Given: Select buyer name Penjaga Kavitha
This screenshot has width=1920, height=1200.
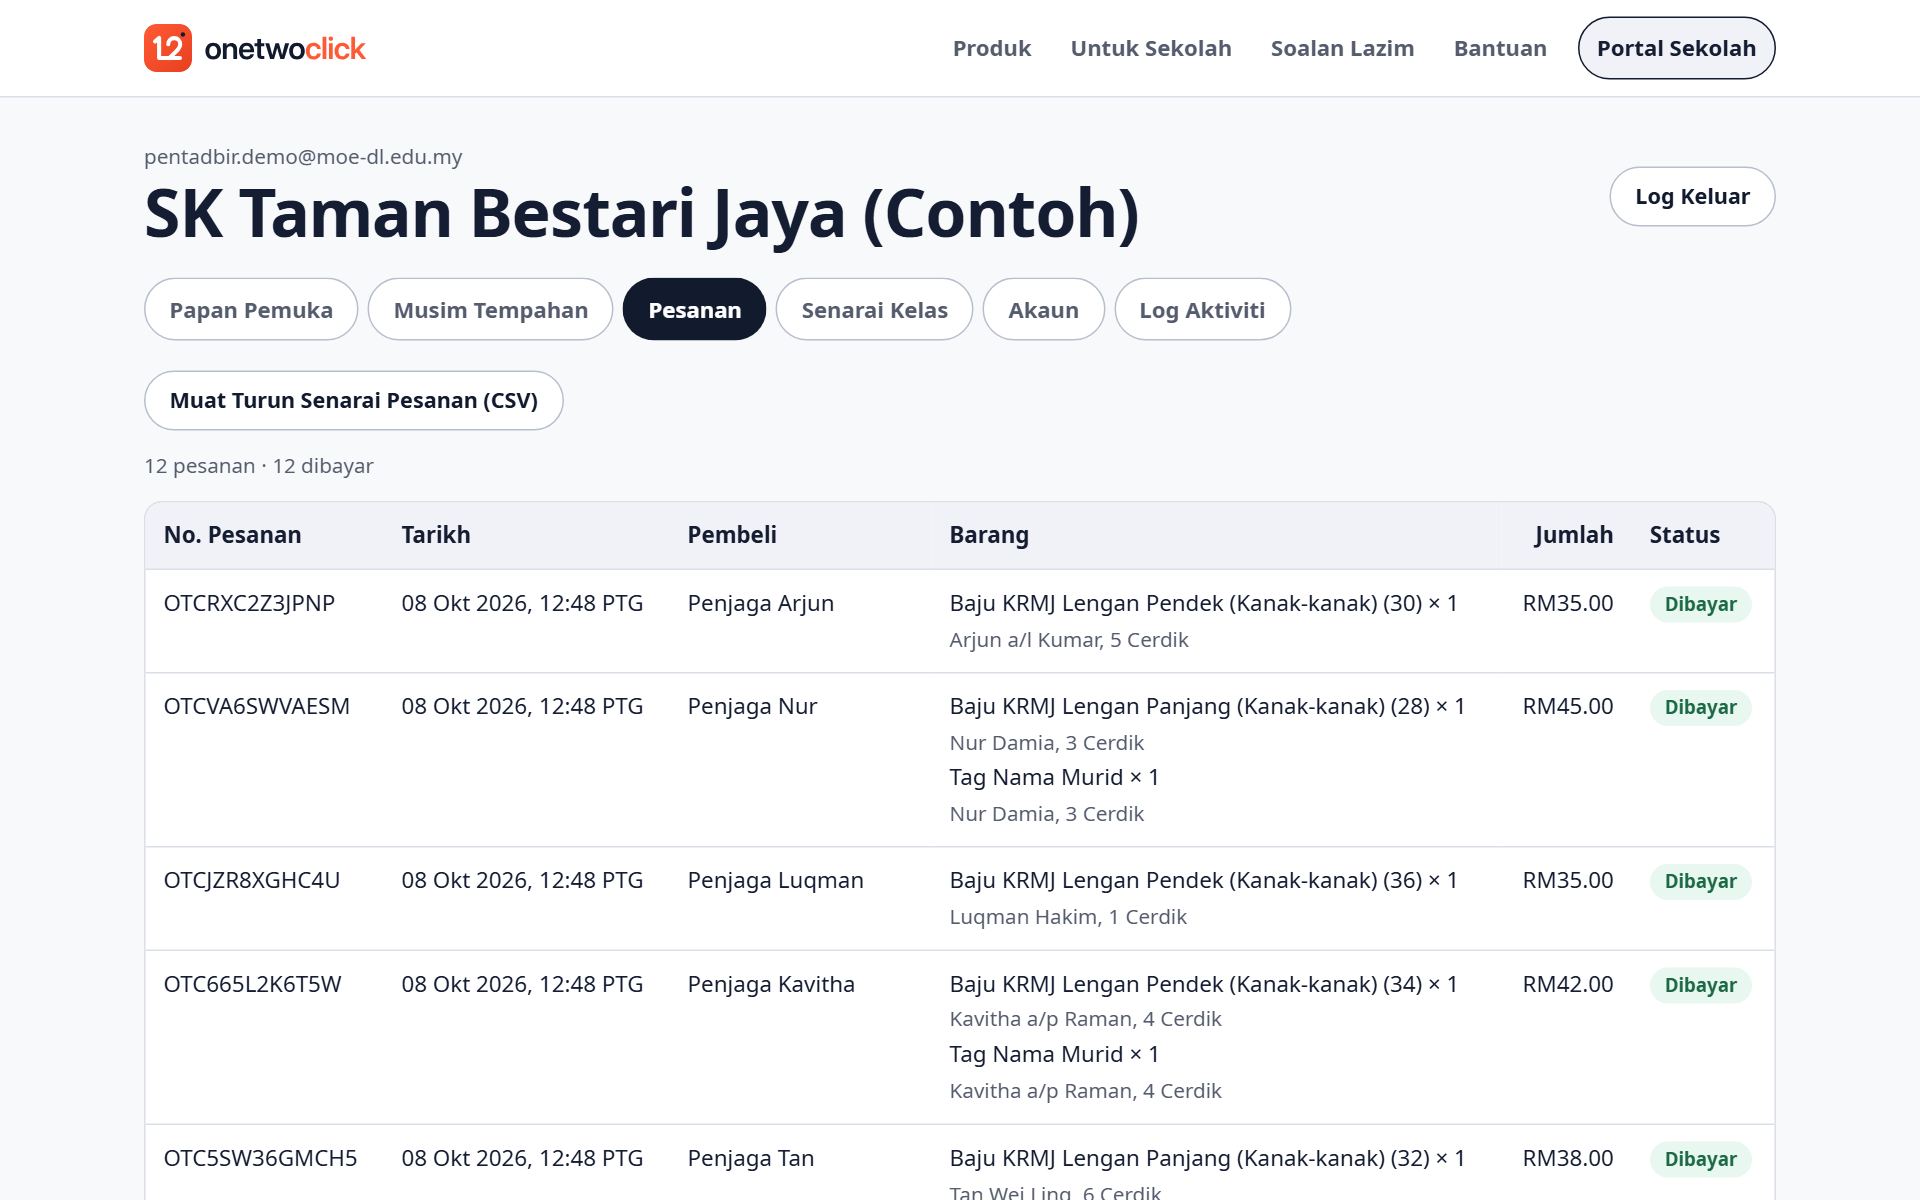Looking at the screenshot, I should (771, 984).
